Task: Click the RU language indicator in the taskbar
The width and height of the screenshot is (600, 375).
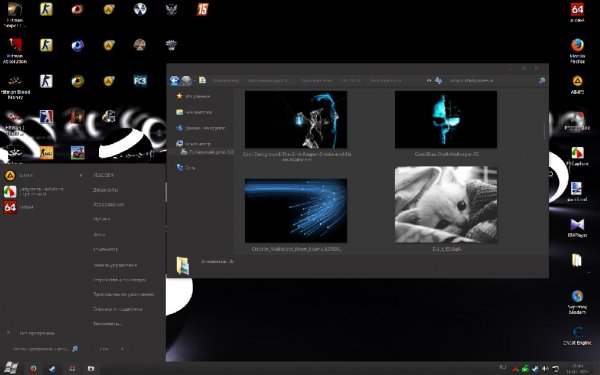Action: click(503, 367)
